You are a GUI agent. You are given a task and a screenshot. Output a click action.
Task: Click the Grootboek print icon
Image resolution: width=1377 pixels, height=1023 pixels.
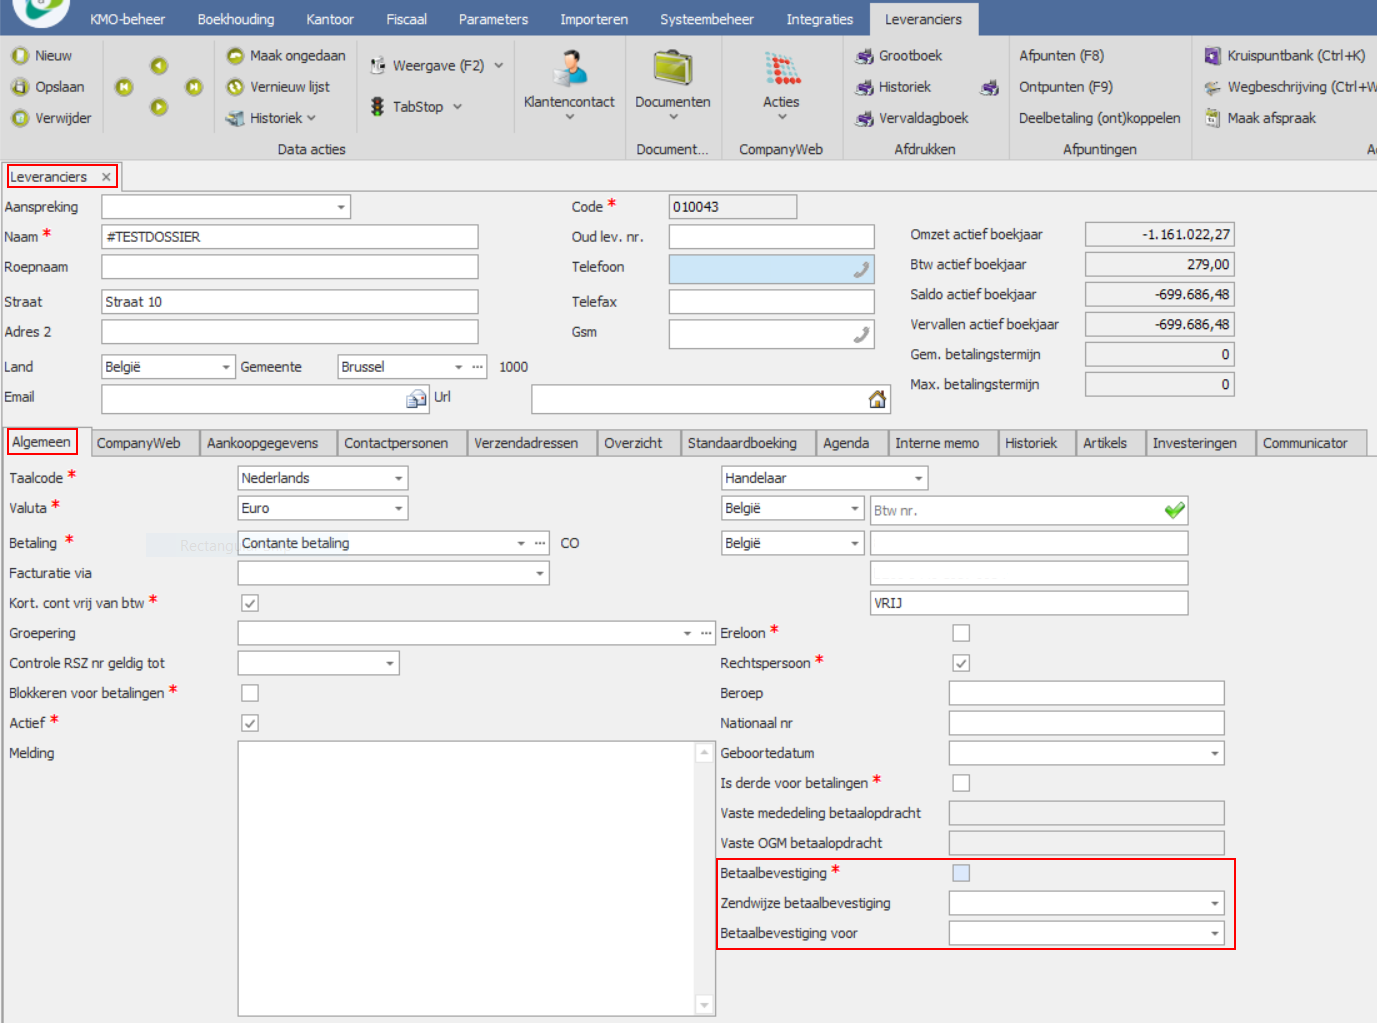click(x=865, y=57)
